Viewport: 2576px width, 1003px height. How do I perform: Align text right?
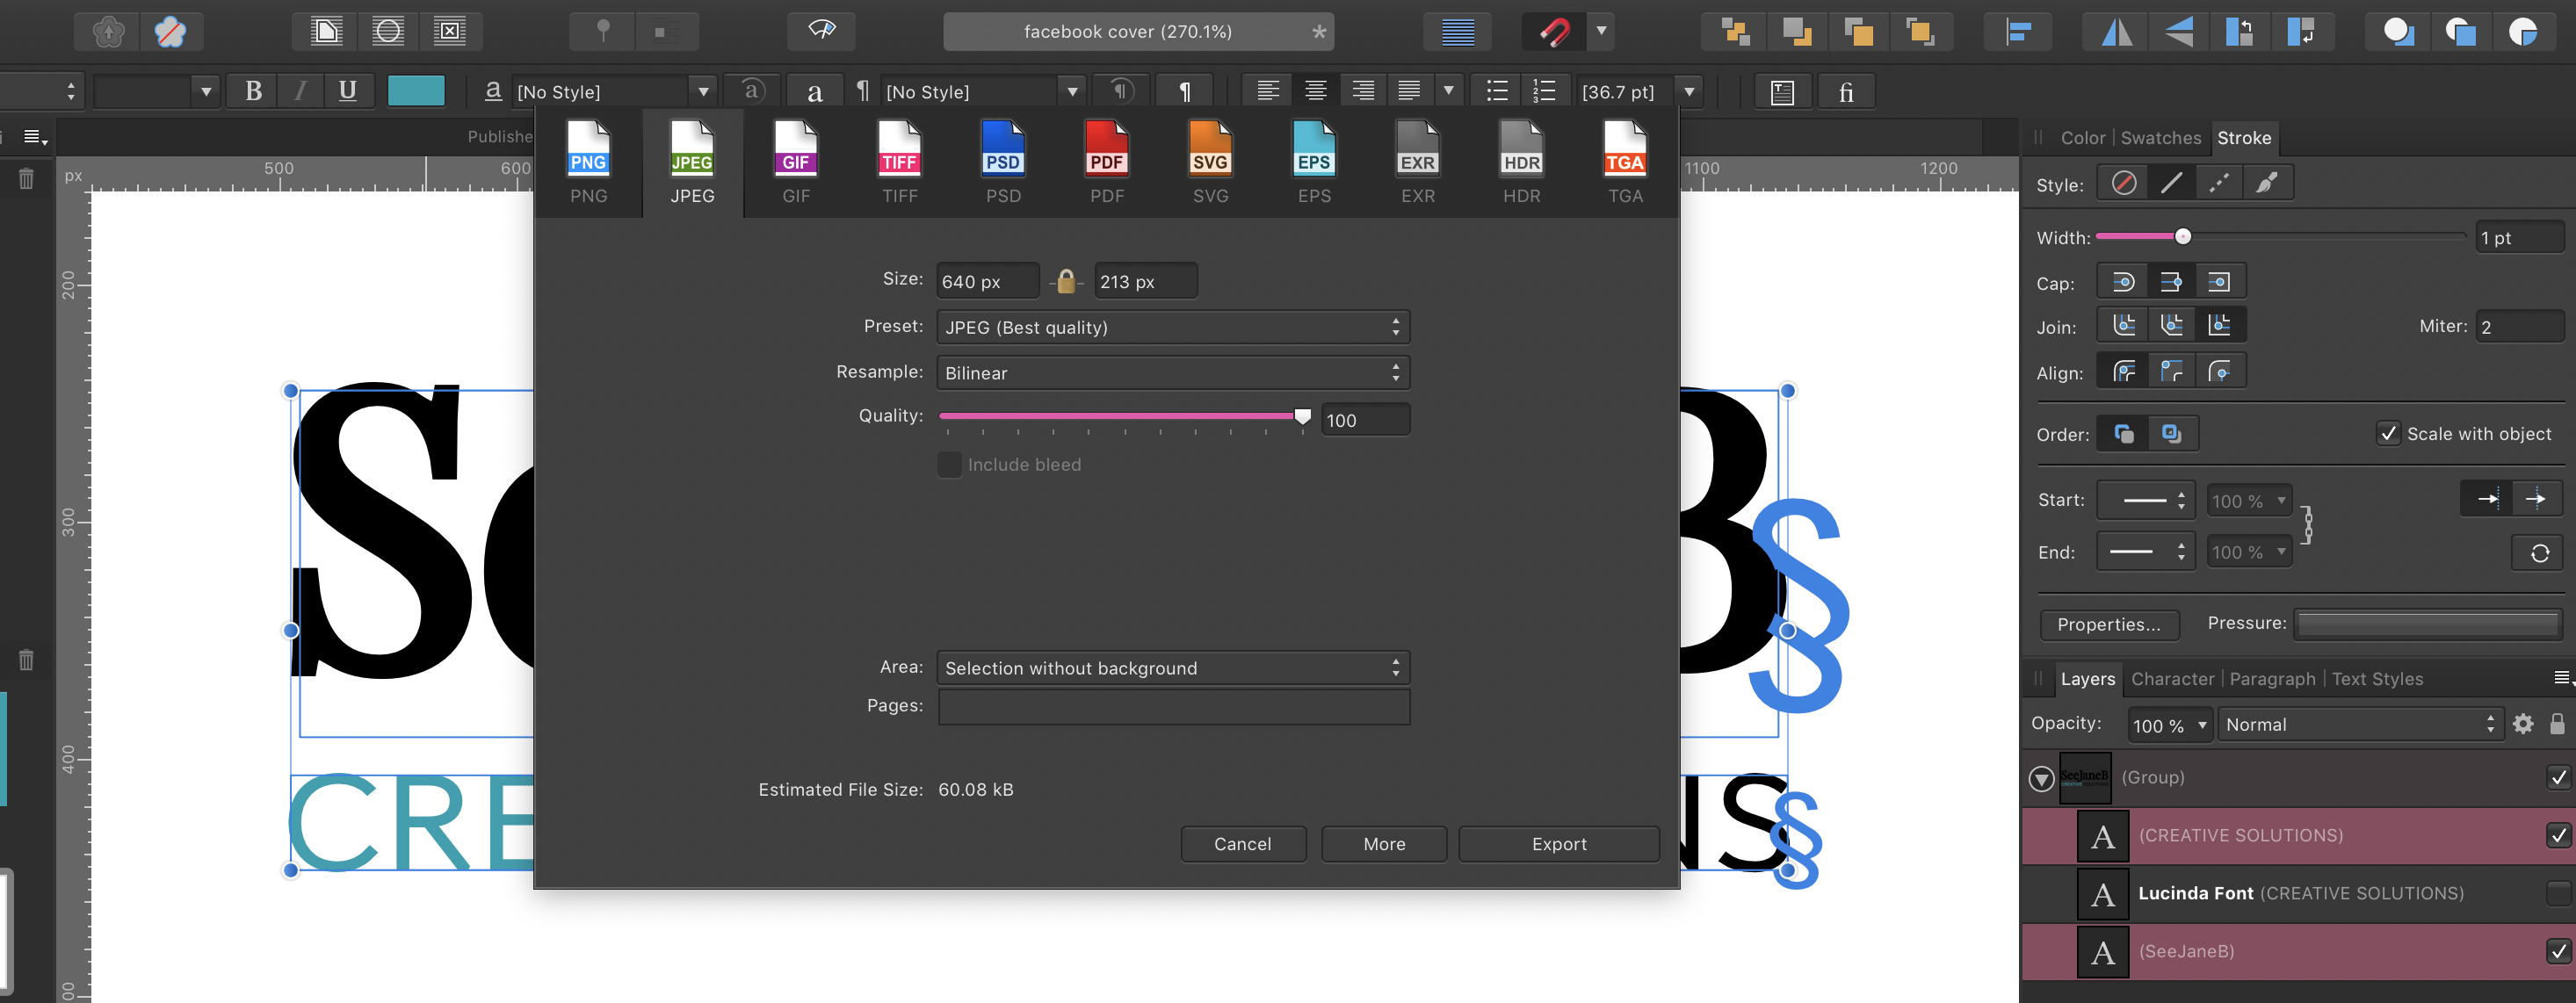click(x=1362, y=91)
